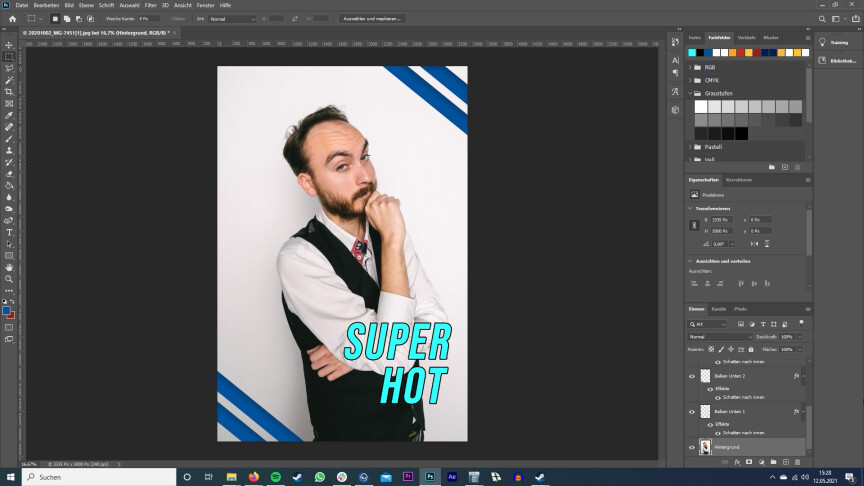This screenshot has width=864, height=486.
Task: Add layer style via fx icon
Action: tap(736, 462)
